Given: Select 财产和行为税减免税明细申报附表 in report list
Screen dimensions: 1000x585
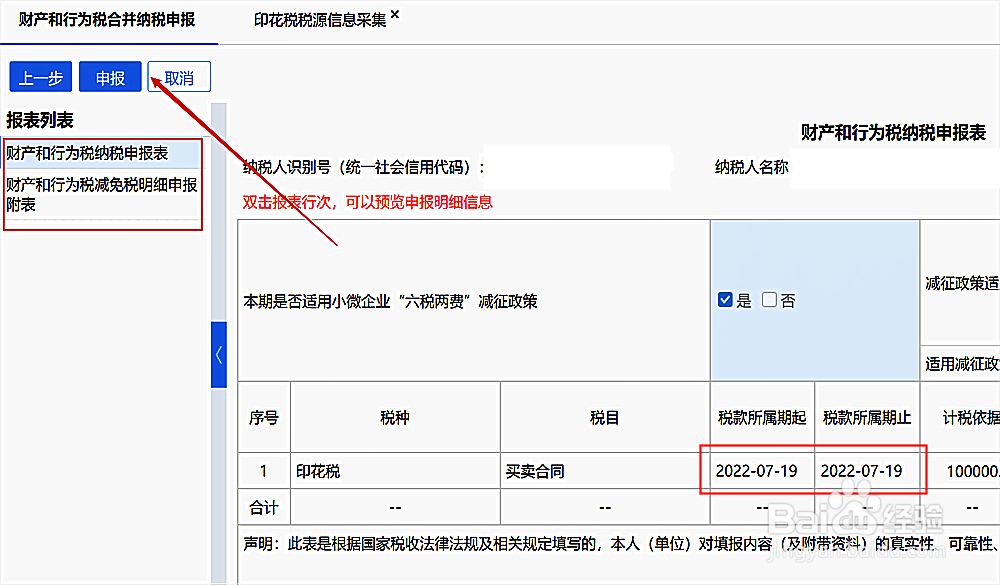Looking at the screenshot, I should click(103, 195).
